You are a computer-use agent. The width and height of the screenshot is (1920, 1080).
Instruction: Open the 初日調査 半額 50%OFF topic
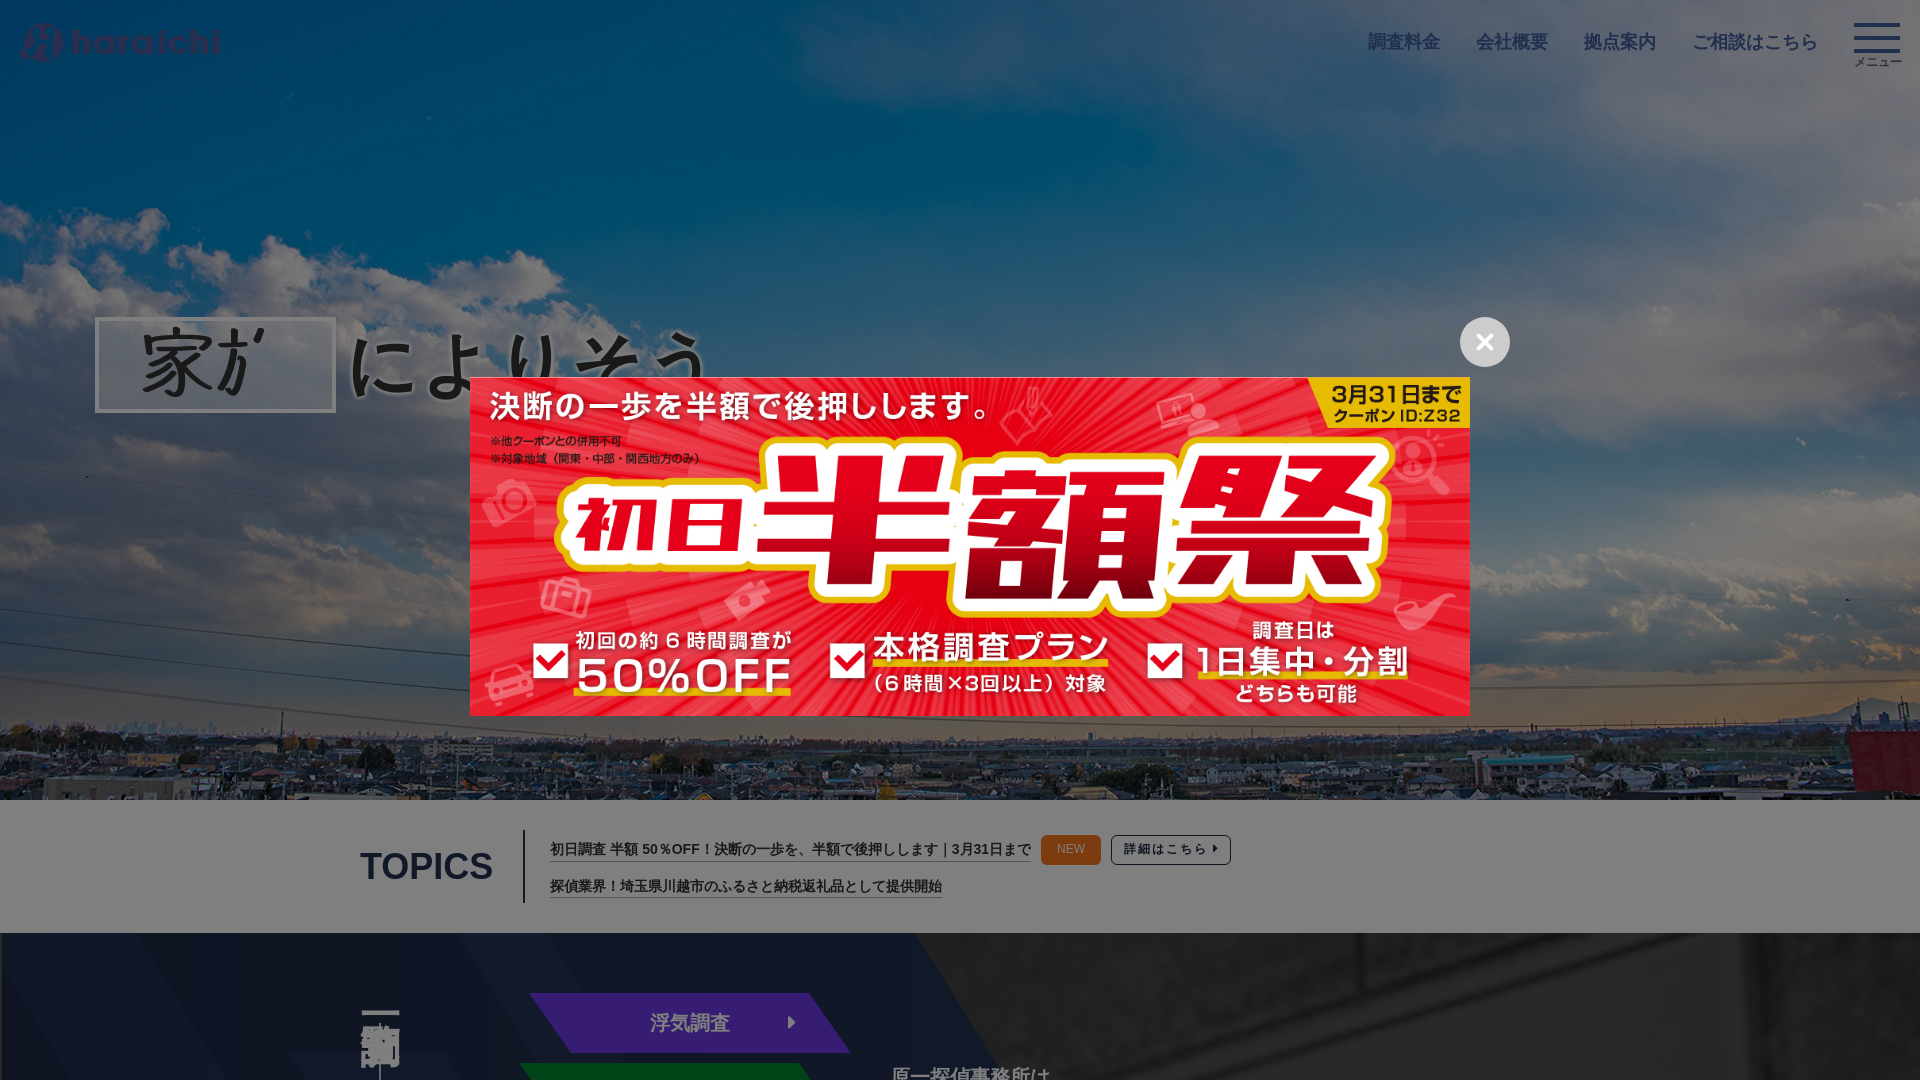click(x=789, y=850)
